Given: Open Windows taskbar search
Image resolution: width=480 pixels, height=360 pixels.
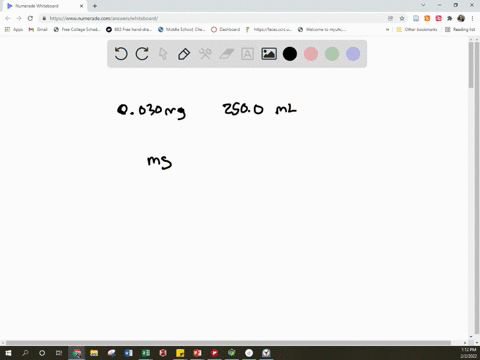Looking at the screenshot, I should [25, 353].
